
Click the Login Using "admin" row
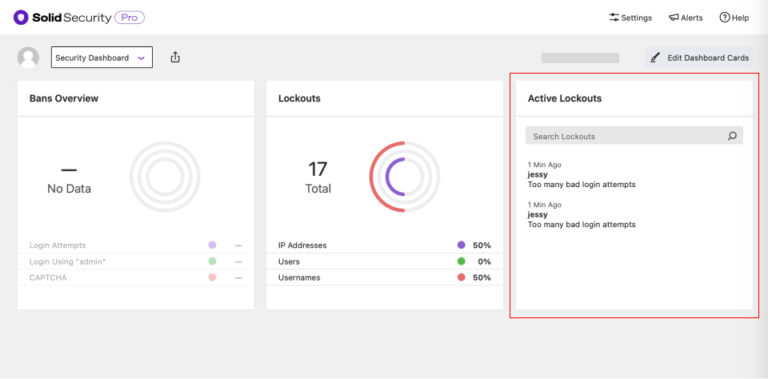(x=135, y=261)
